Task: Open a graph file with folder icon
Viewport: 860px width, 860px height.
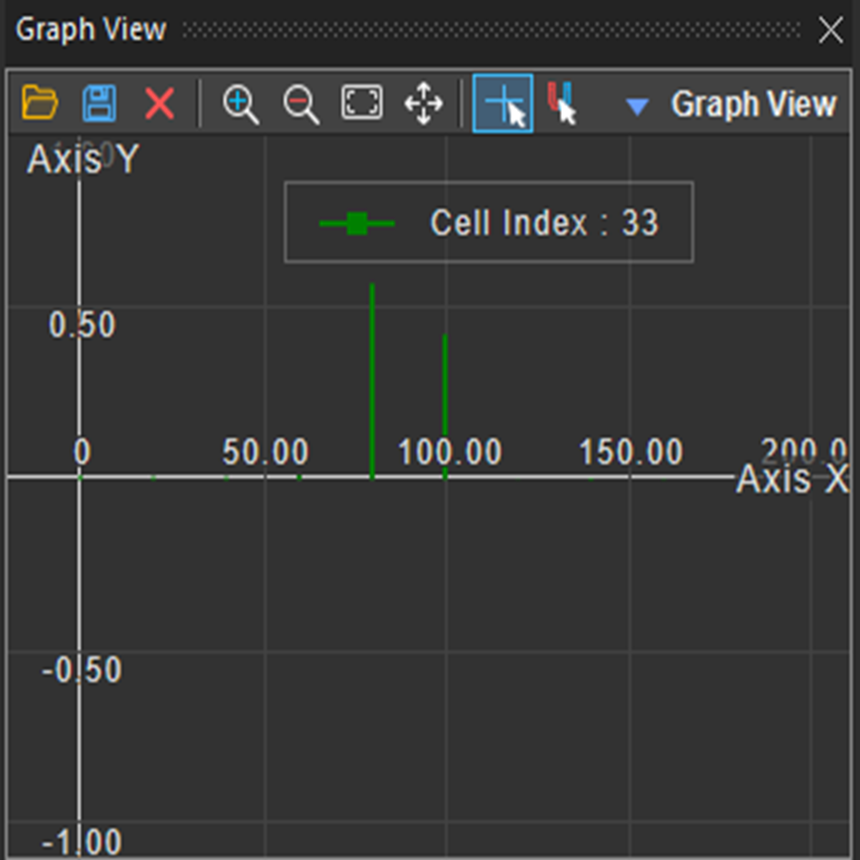Action: (x=39, y=103)
